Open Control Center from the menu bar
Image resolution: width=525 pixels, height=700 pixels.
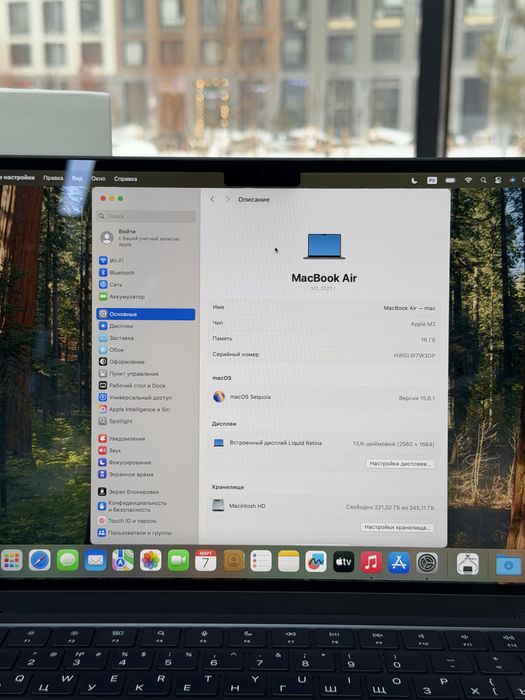pos(498,180)
